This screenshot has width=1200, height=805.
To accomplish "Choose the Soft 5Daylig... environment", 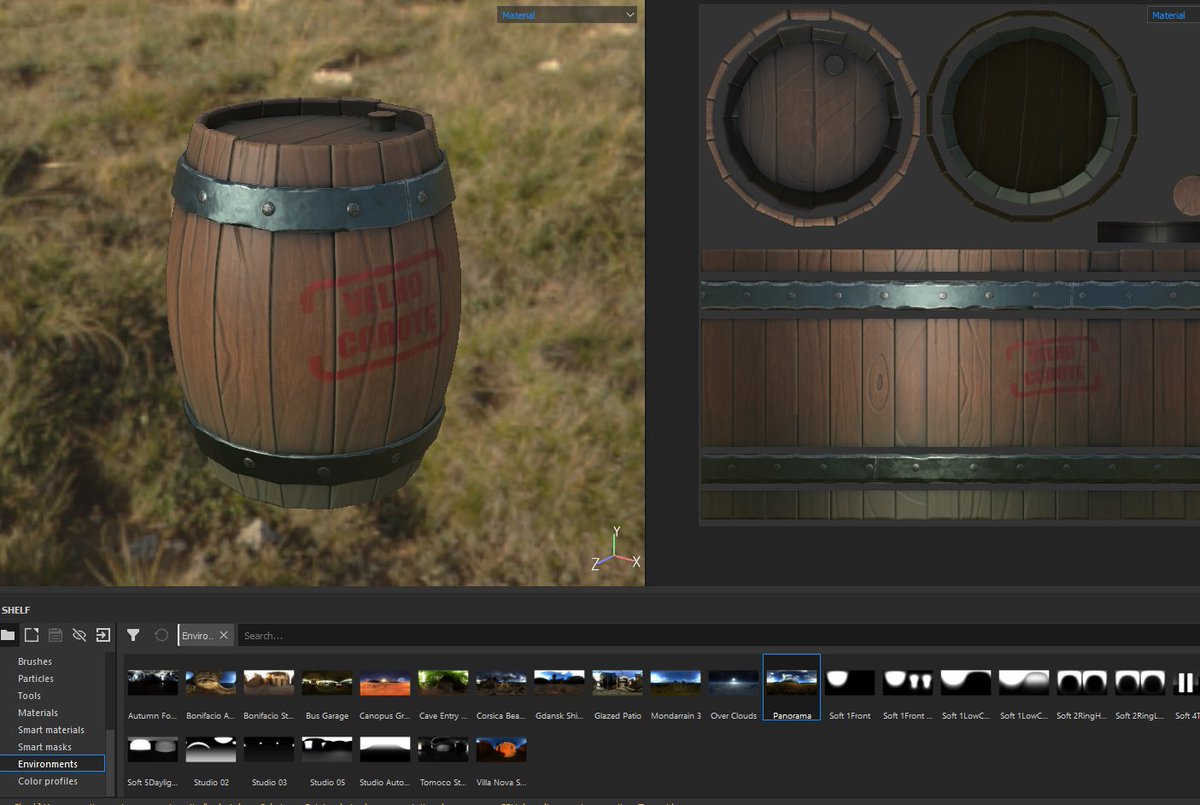I will coord(153,750).
